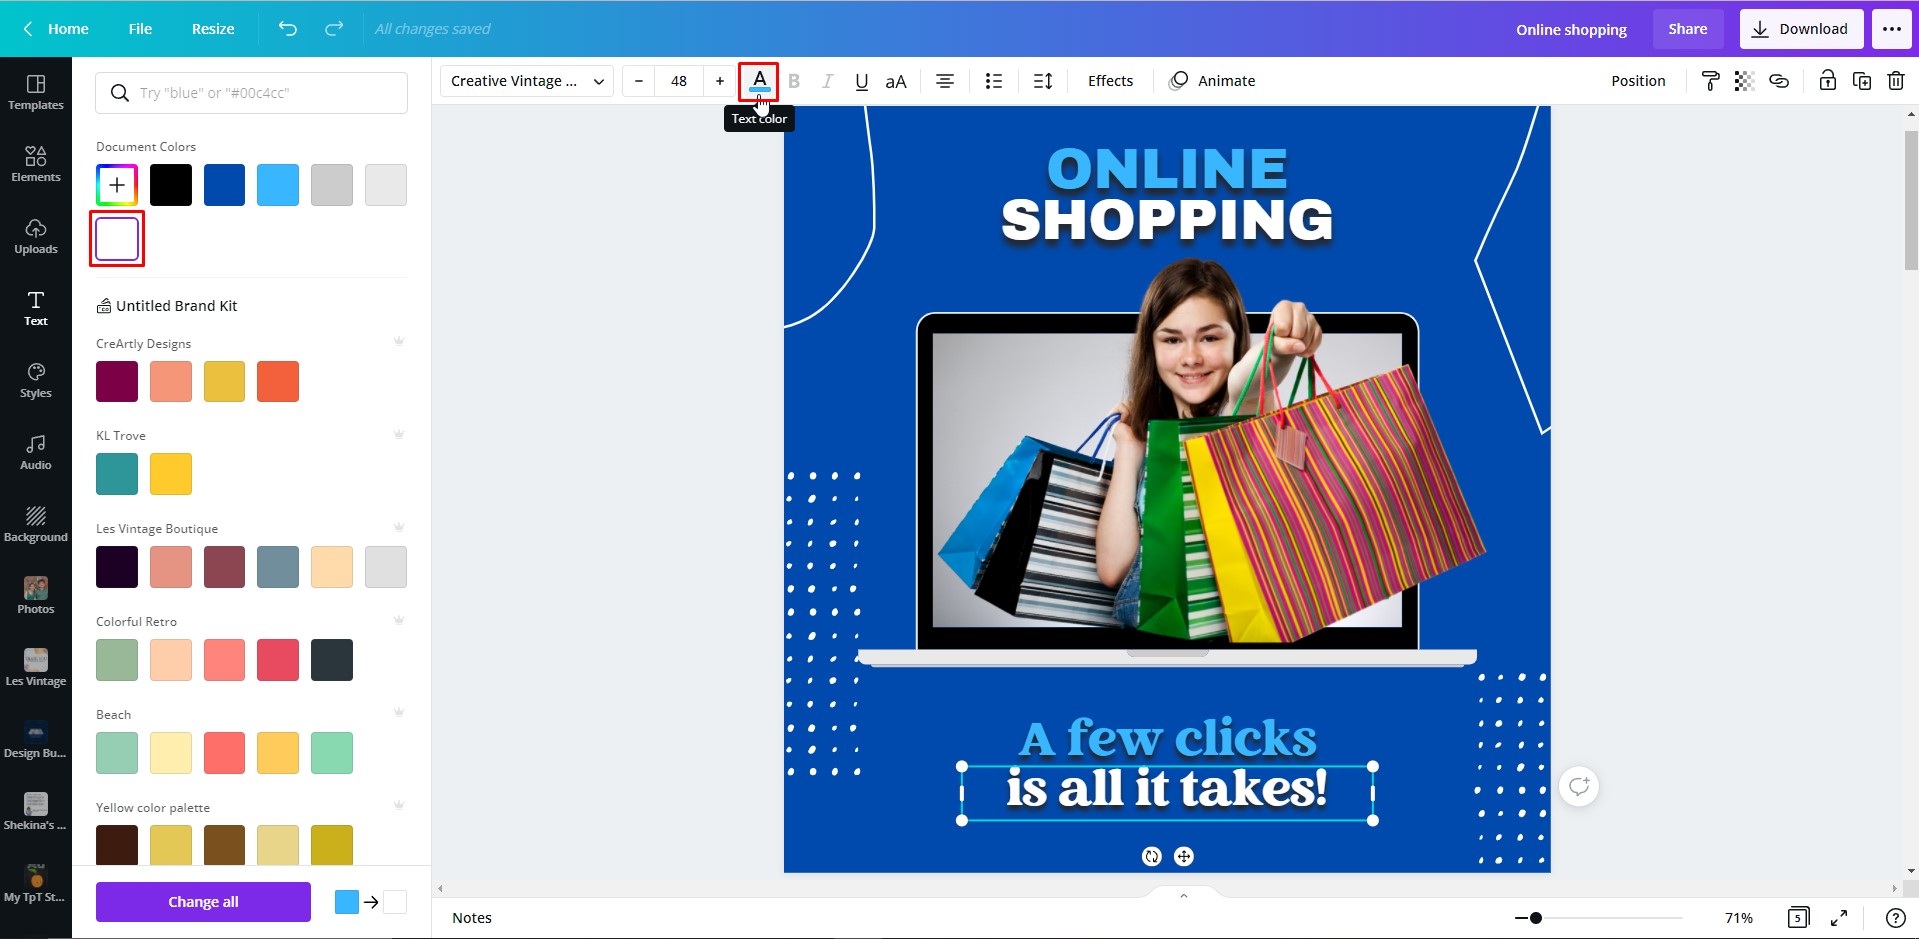This screenshot has height=939, width=1919.
Task: Click the move handle below text box
Action: pos(1184,856)
